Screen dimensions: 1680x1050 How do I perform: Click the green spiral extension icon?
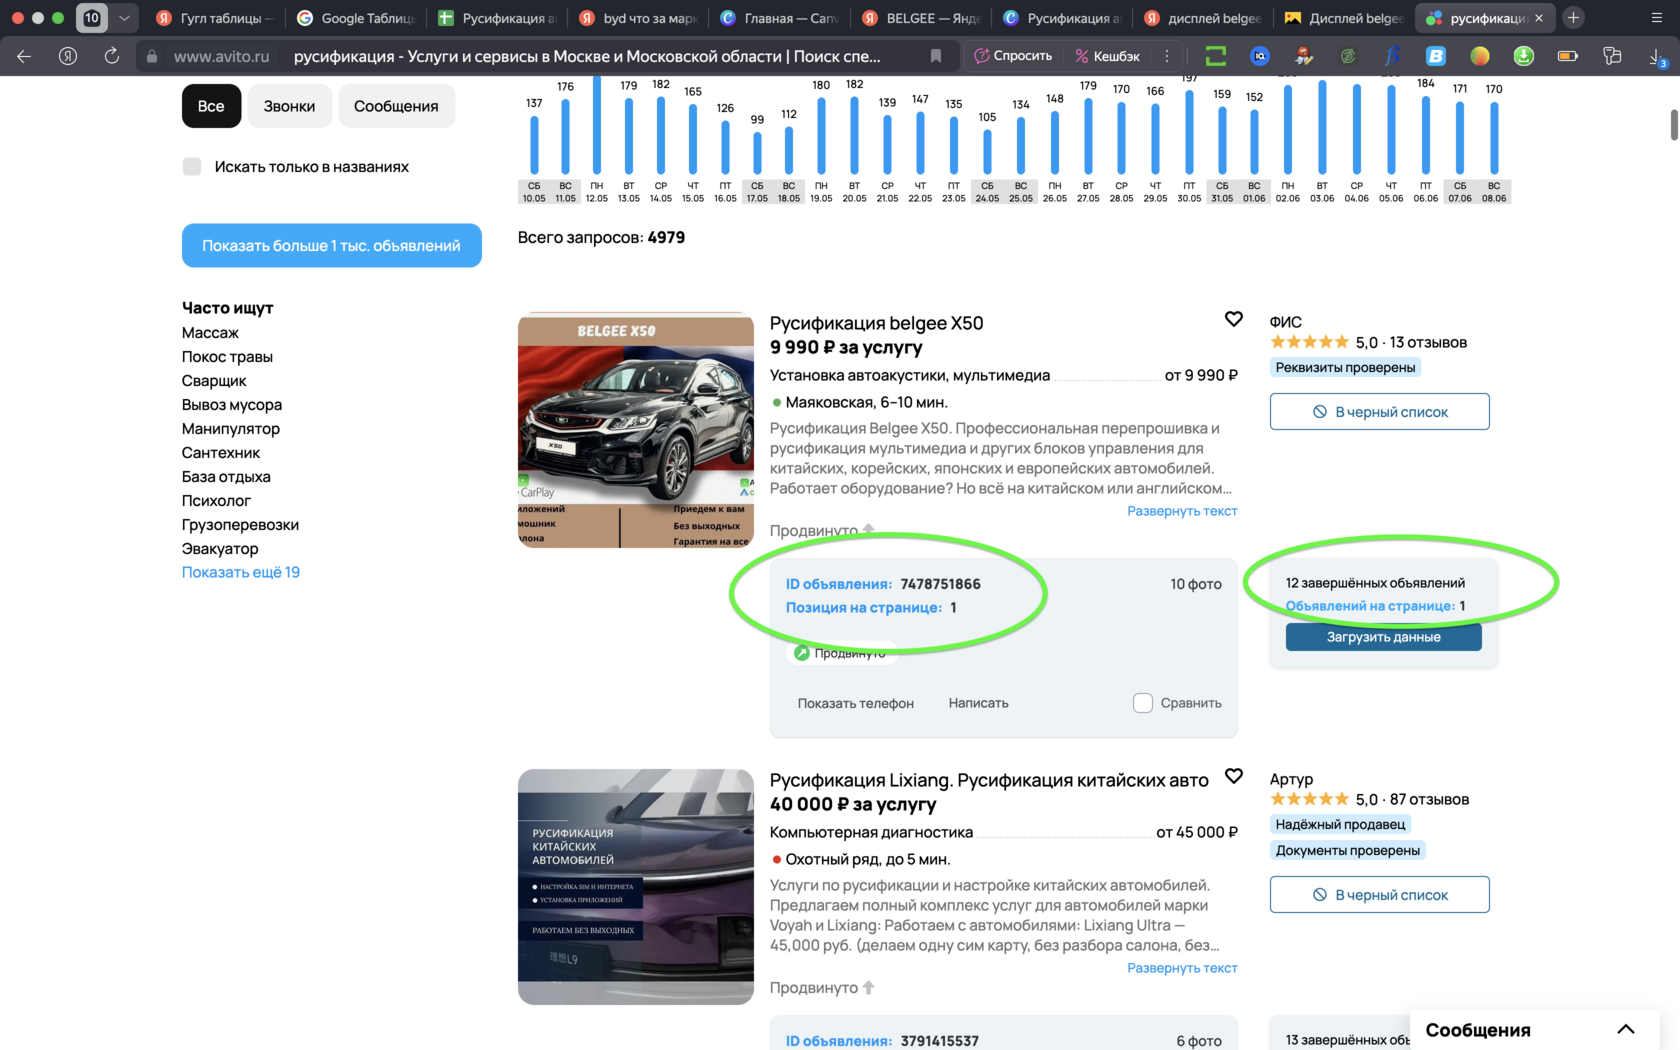point(1348,56)
